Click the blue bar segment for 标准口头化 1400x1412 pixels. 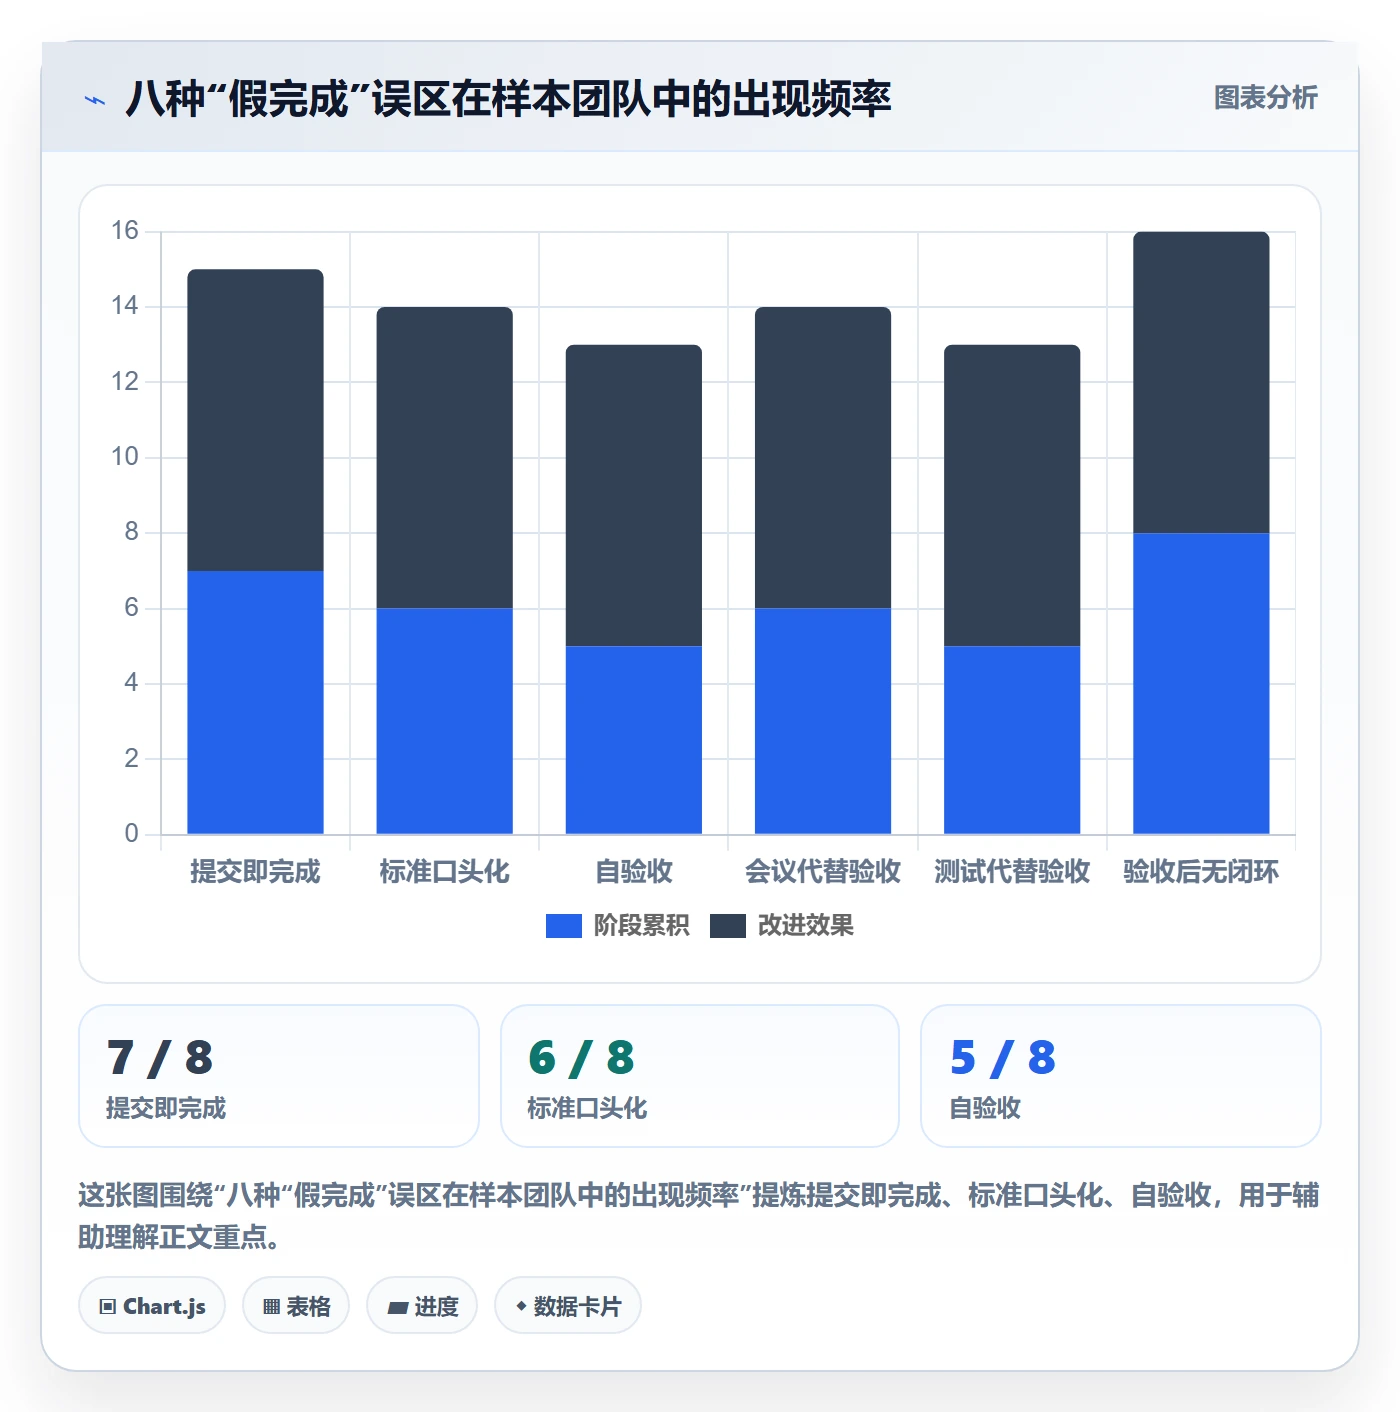click(x=444, y=721)
